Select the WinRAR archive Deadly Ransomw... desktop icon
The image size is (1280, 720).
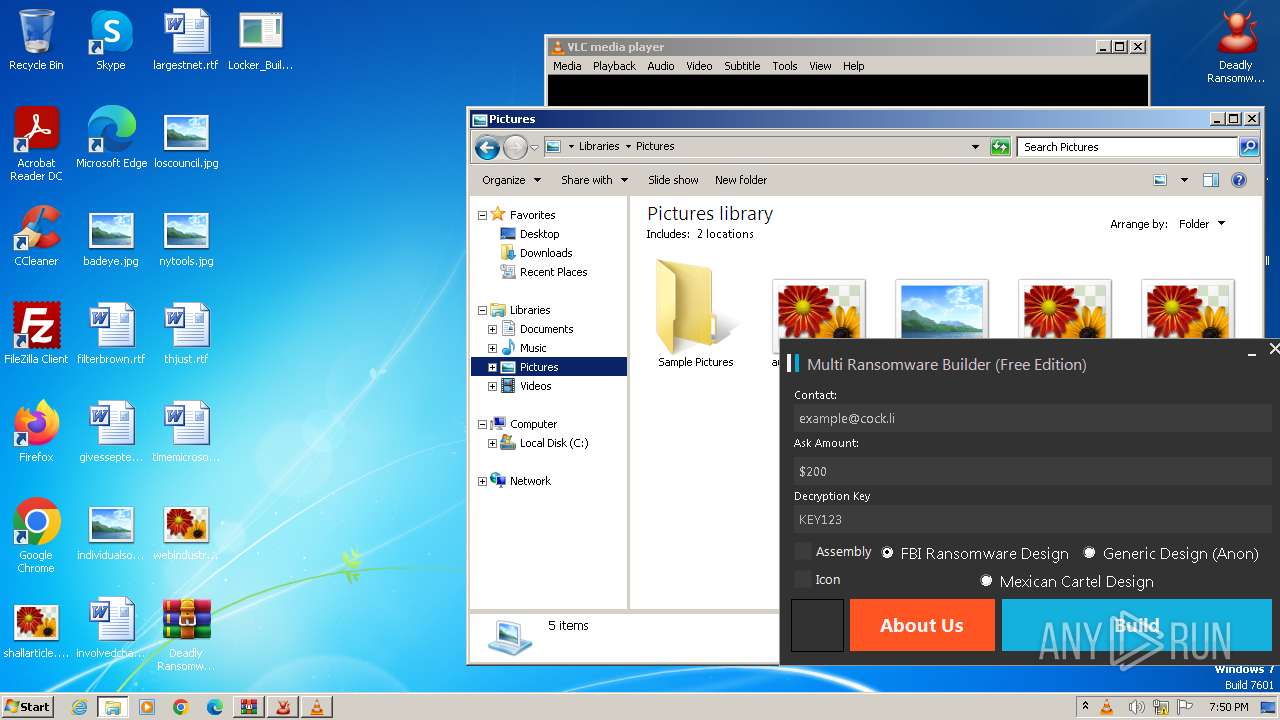[x=186, y=634]
